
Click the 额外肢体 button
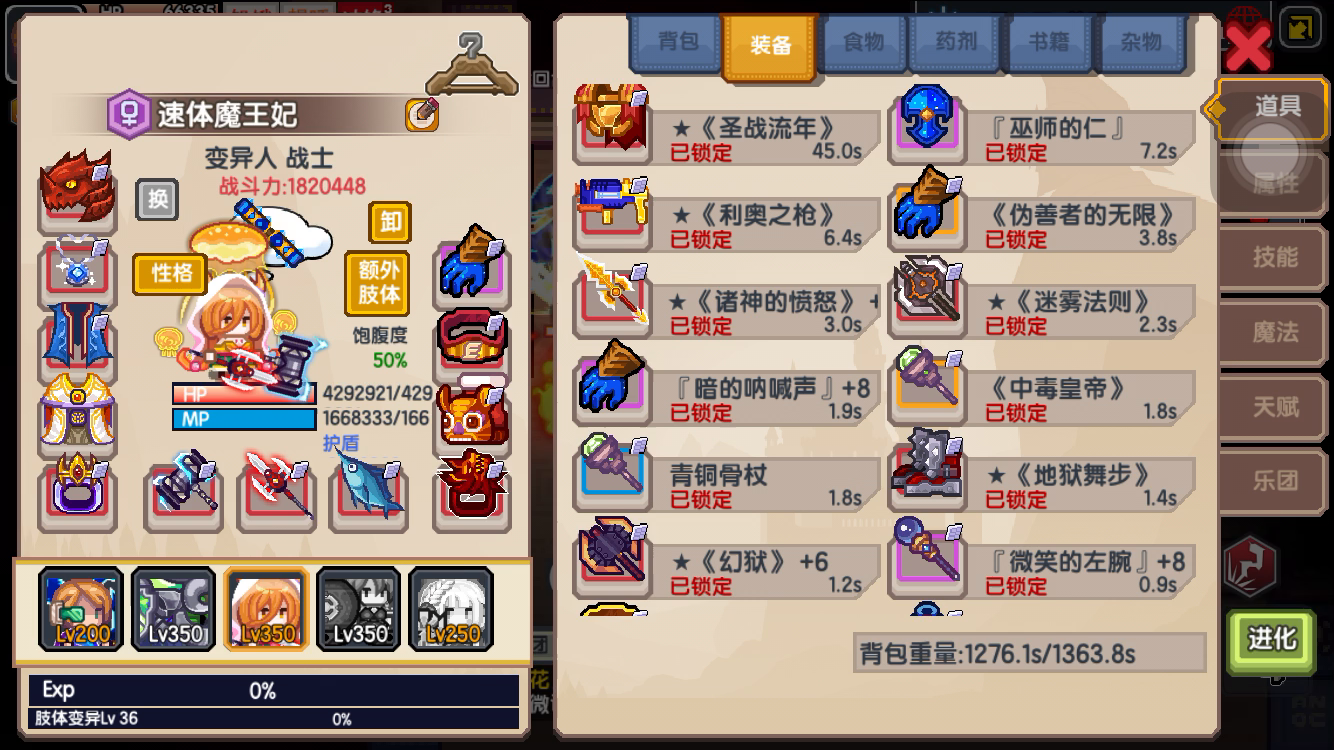coord(377,283)
